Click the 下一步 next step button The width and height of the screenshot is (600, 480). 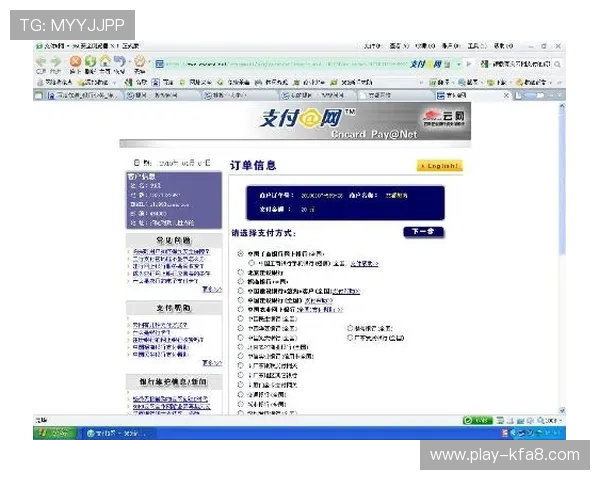[424, 232]
